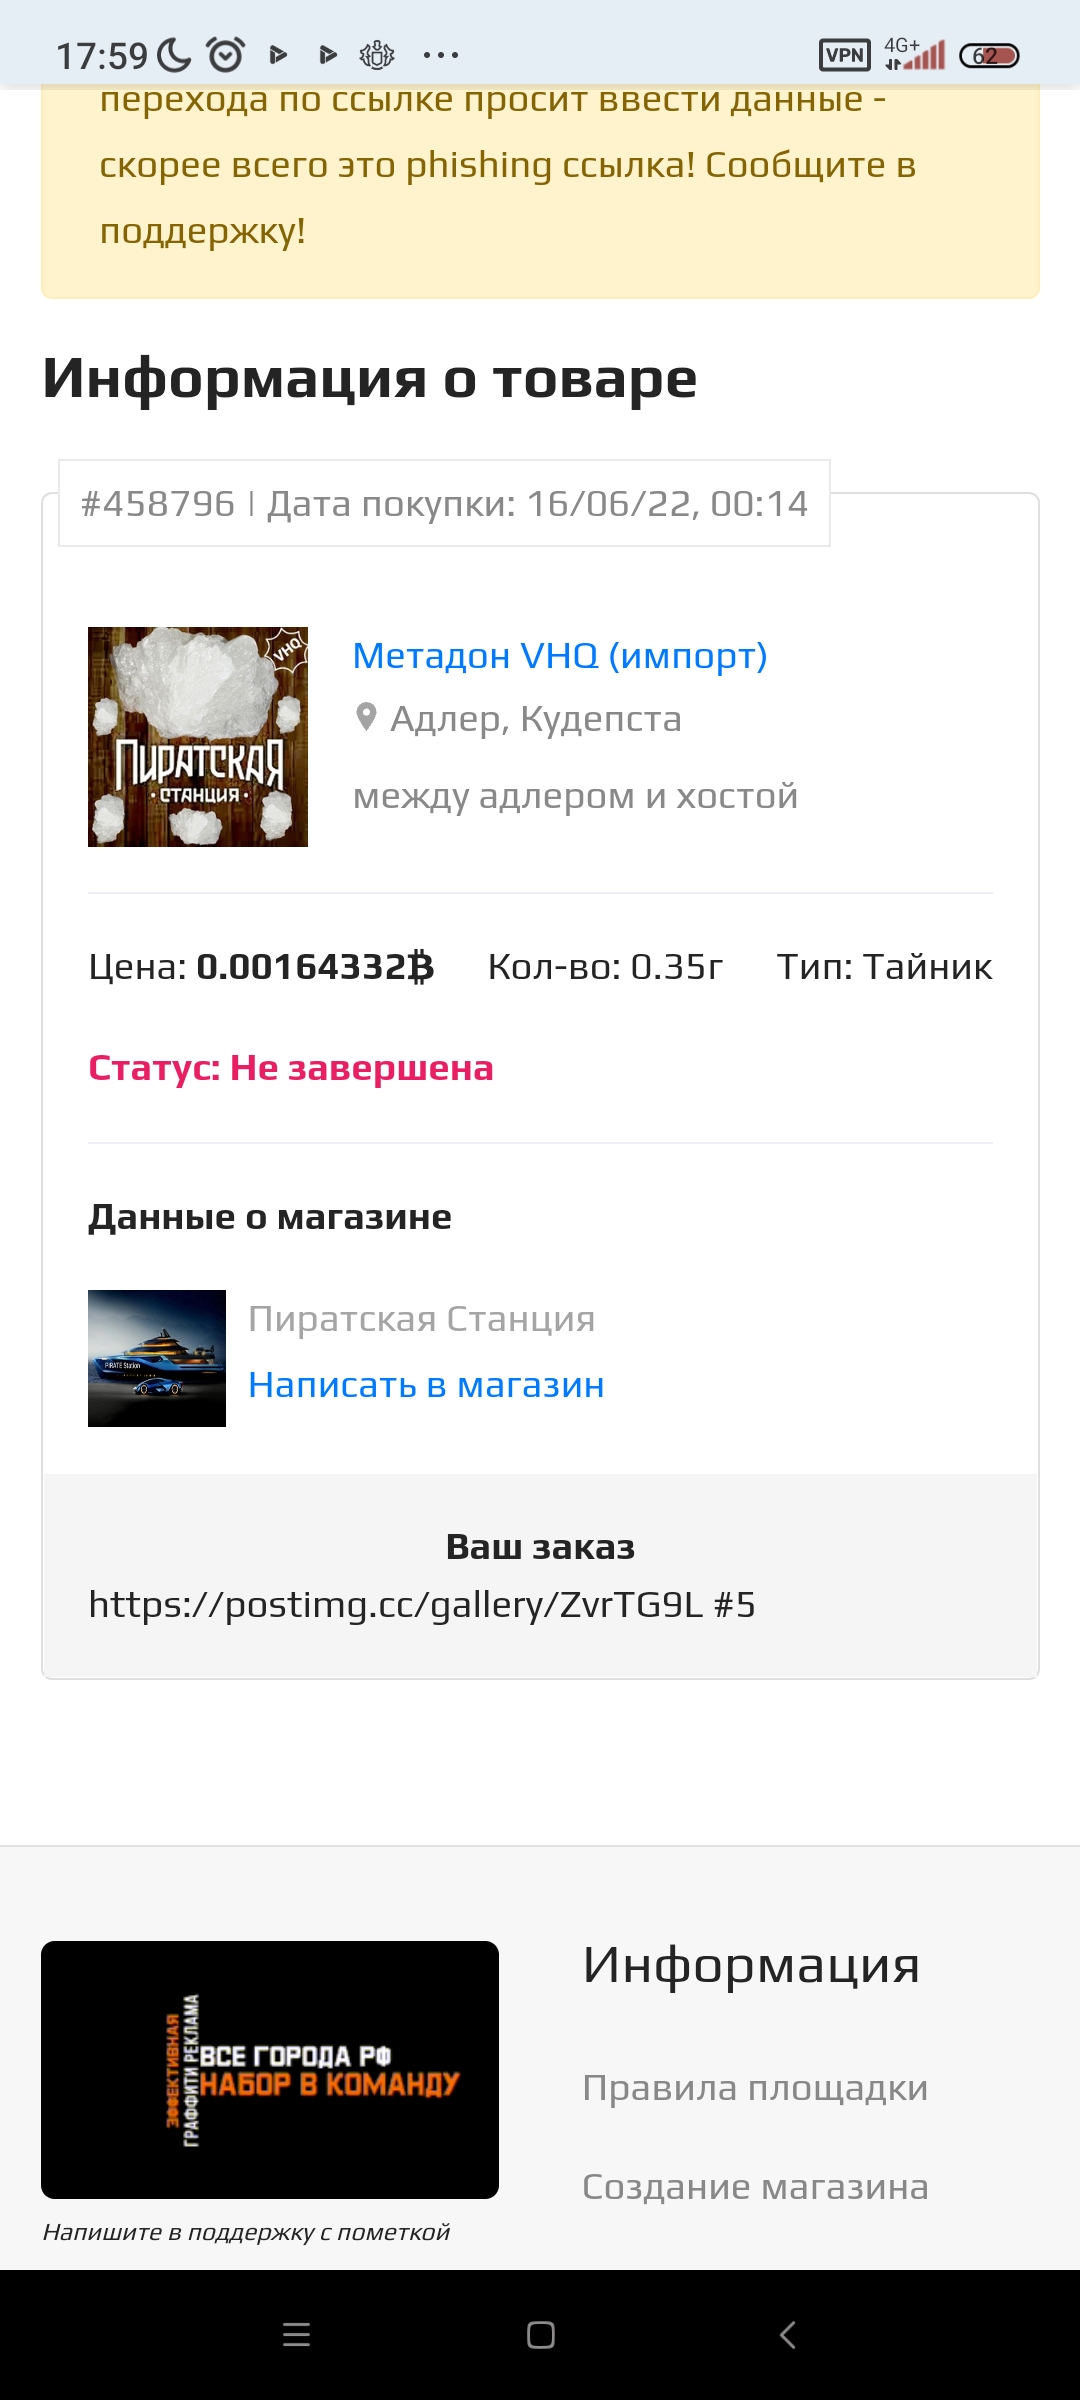Tap the VPN status bar indicator
This screenshot has width=1080, height=2400.
click(x=845, y=55)
